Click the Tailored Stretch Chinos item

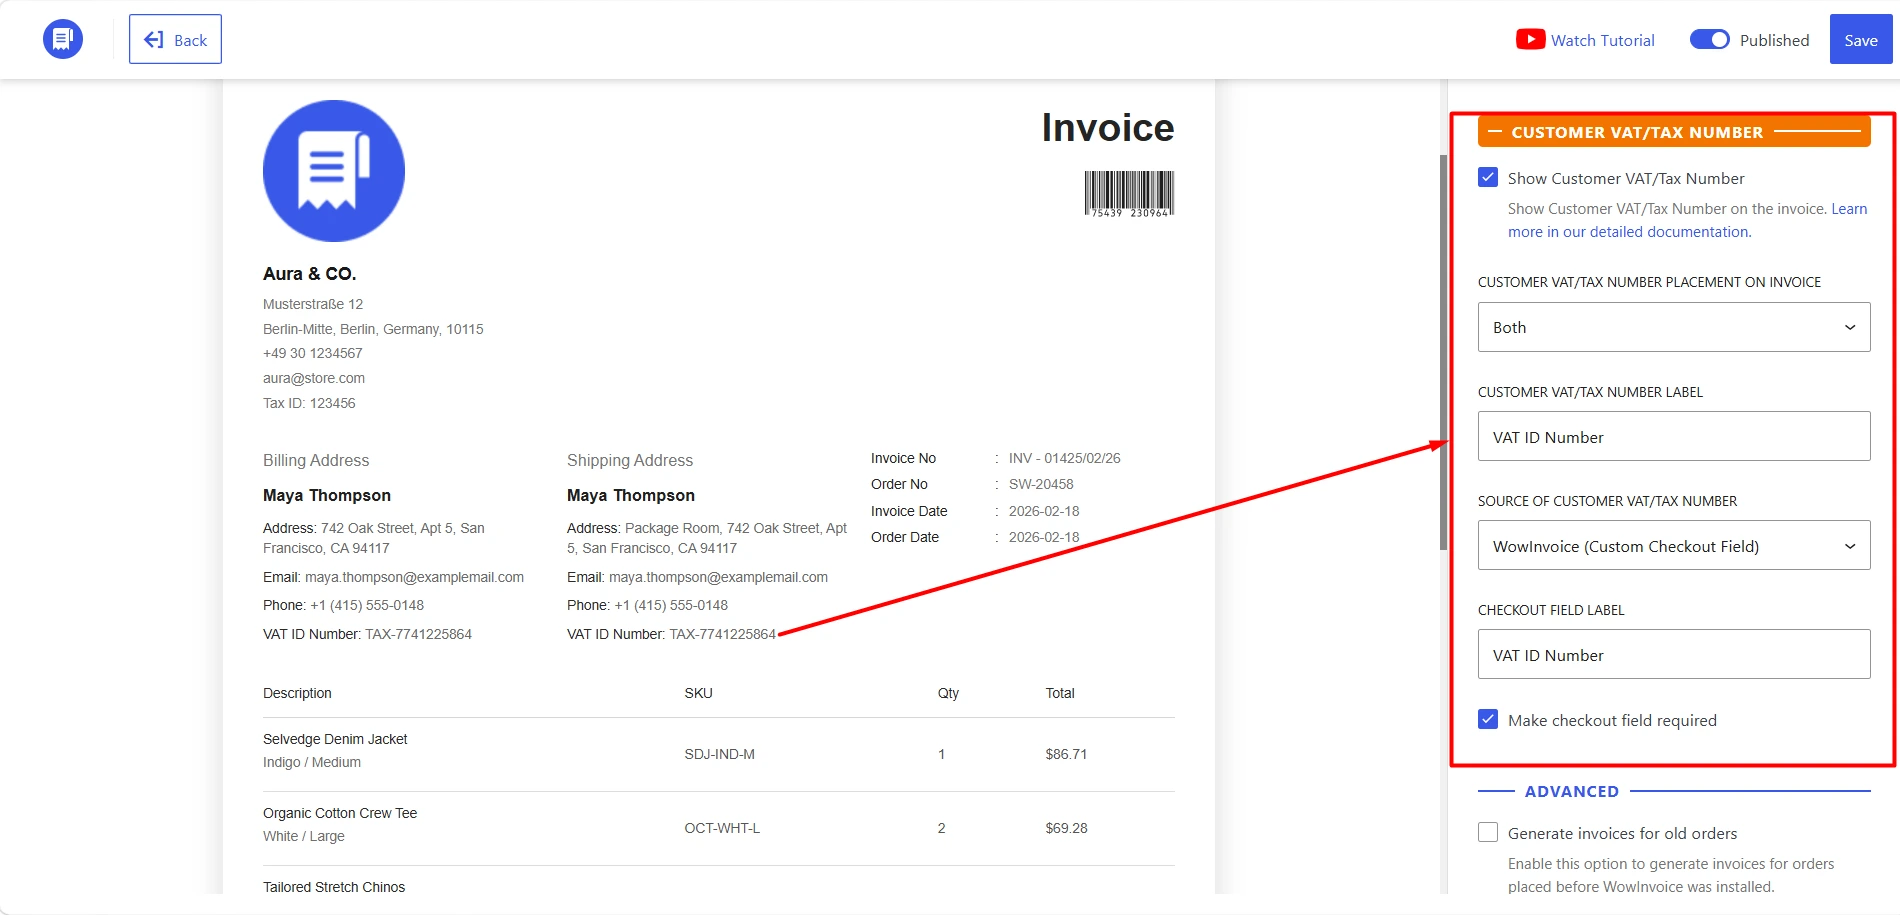(334, 887)
